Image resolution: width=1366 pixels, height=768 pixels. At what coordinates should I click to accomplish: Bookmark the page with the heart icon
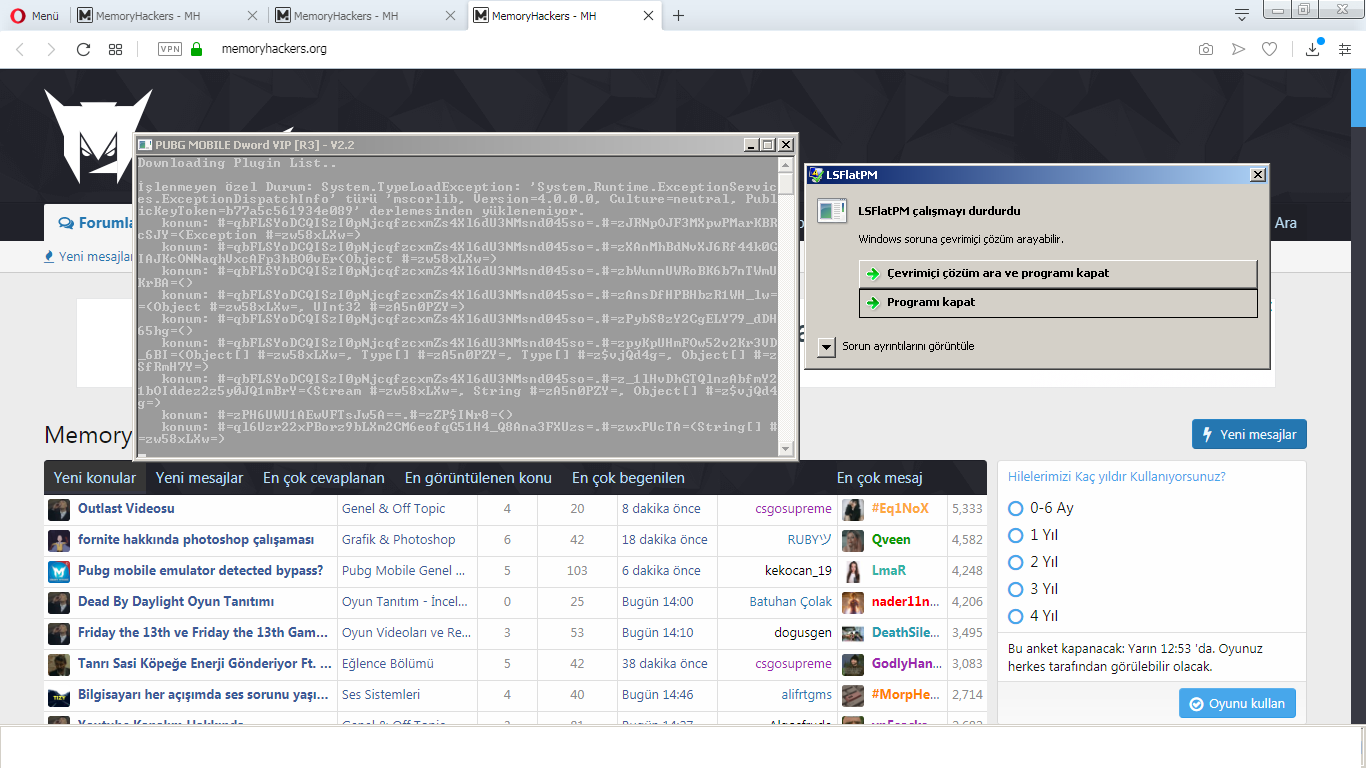pyautogui.click(x=1269, y=49)
